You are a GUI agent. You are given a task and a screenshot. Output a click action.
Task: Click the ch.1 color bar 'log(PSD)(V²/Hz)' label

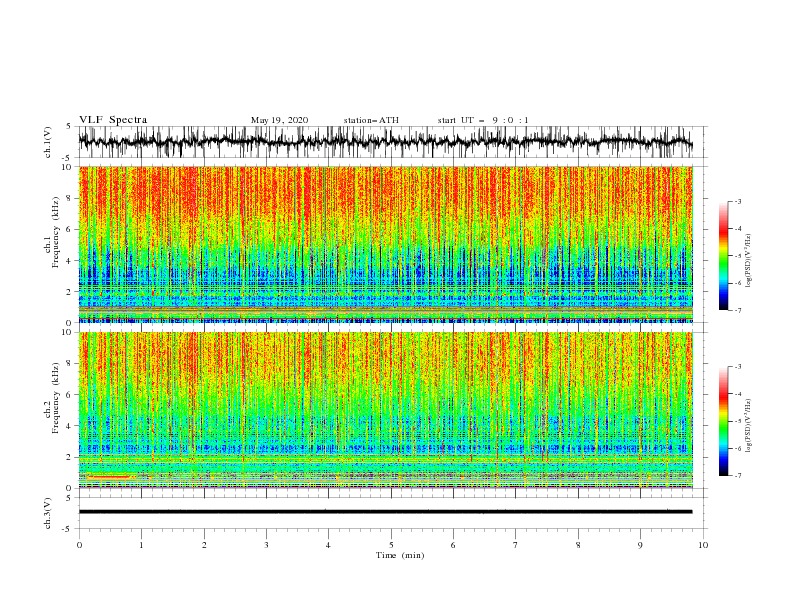point(748,261)
